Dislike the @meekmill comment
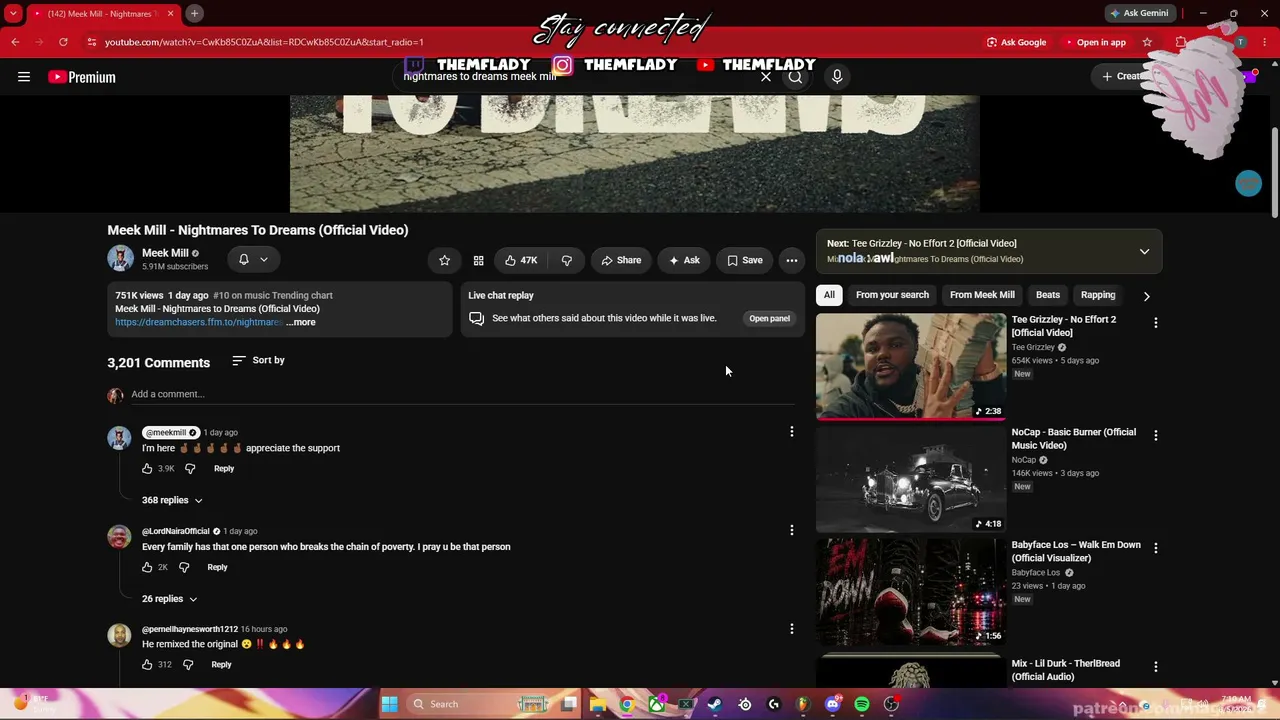This screenshot has width=1280, height=720. pos(190,468)
